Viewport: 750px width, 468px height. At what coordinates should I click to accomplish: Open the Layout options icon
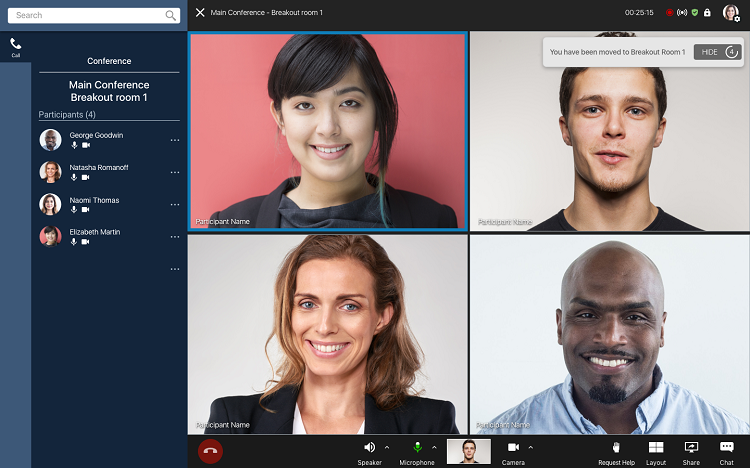coord(656,447)
